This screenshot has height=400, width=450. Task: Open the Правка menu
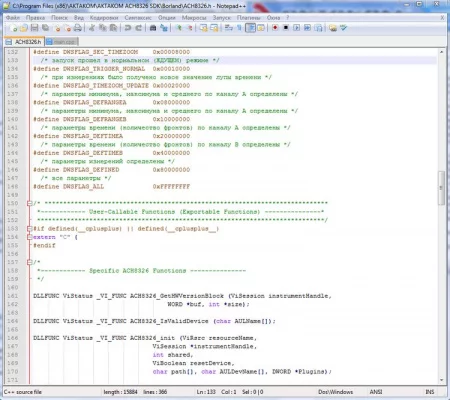(x=35, y=18)
